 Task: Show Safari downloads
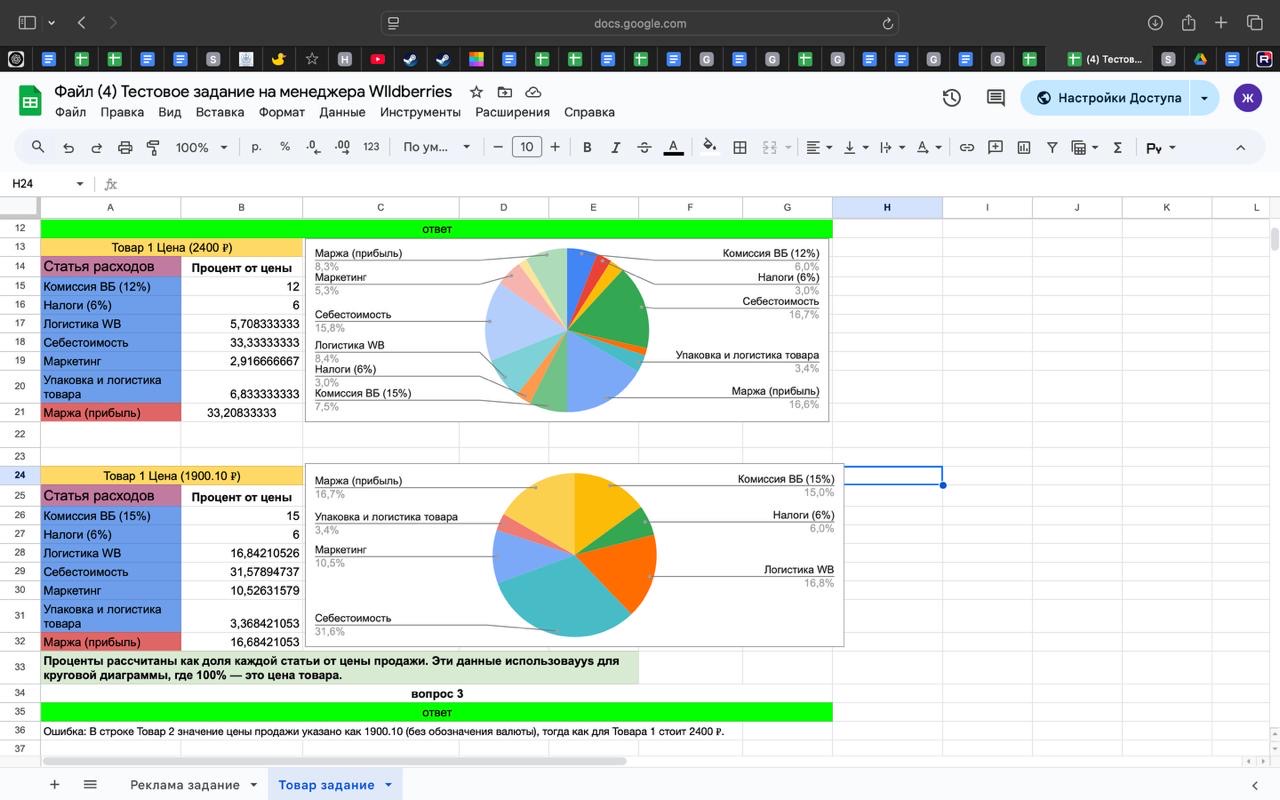pyautogui.click(x=1155, y=23)
